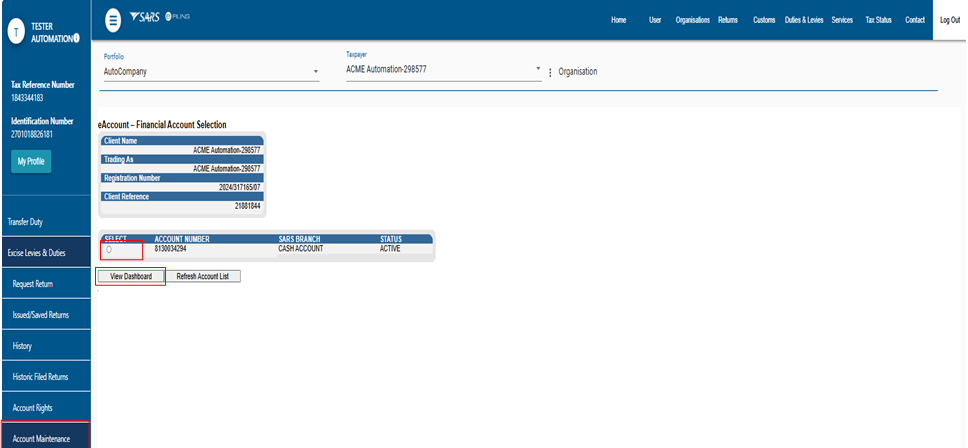The width and height of the screenshot is (968, 448).
Task: Click the eFiling logo
Action: pyautogui.click(x=178, y=19)
